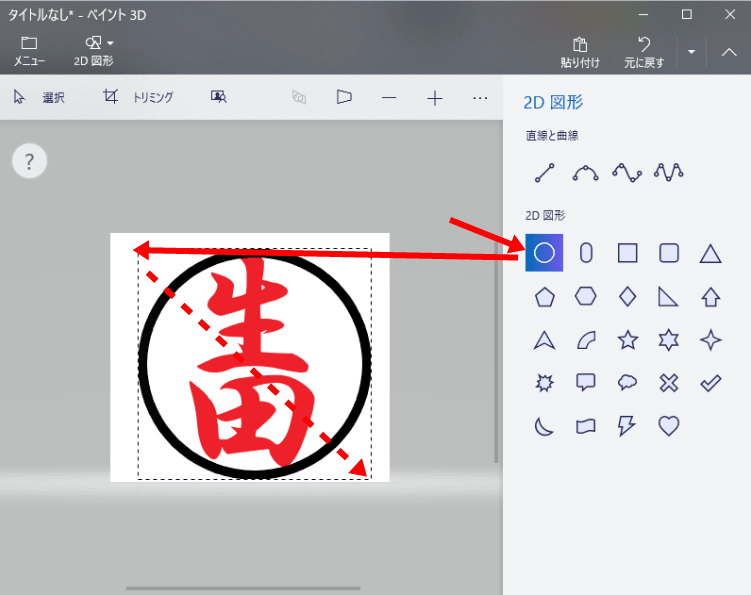Viewport: 751px width, 595px height.
Task: Select the checkmark shape
Action: click(x=710, y=383)
